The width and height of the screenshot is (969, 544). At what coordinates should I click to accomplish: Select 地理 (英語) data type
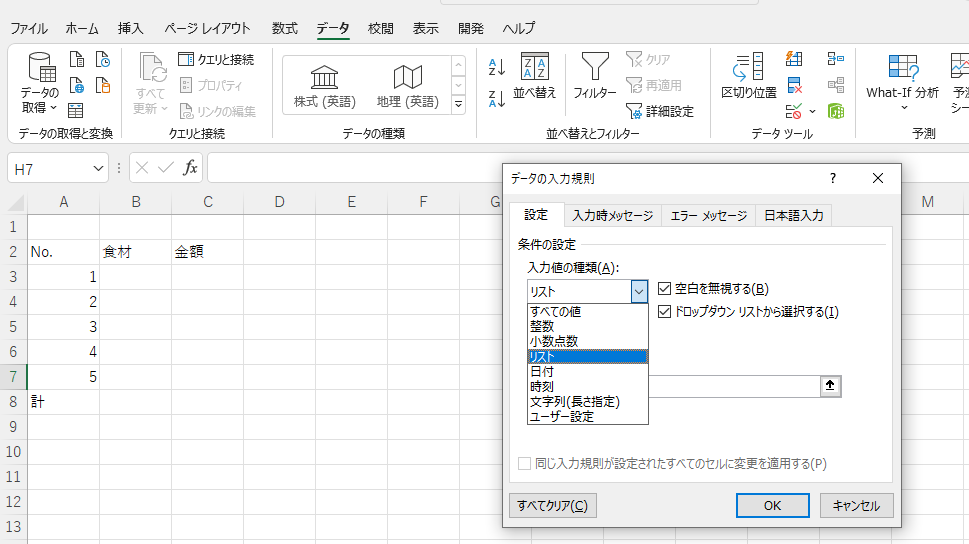tap(408, 87)
